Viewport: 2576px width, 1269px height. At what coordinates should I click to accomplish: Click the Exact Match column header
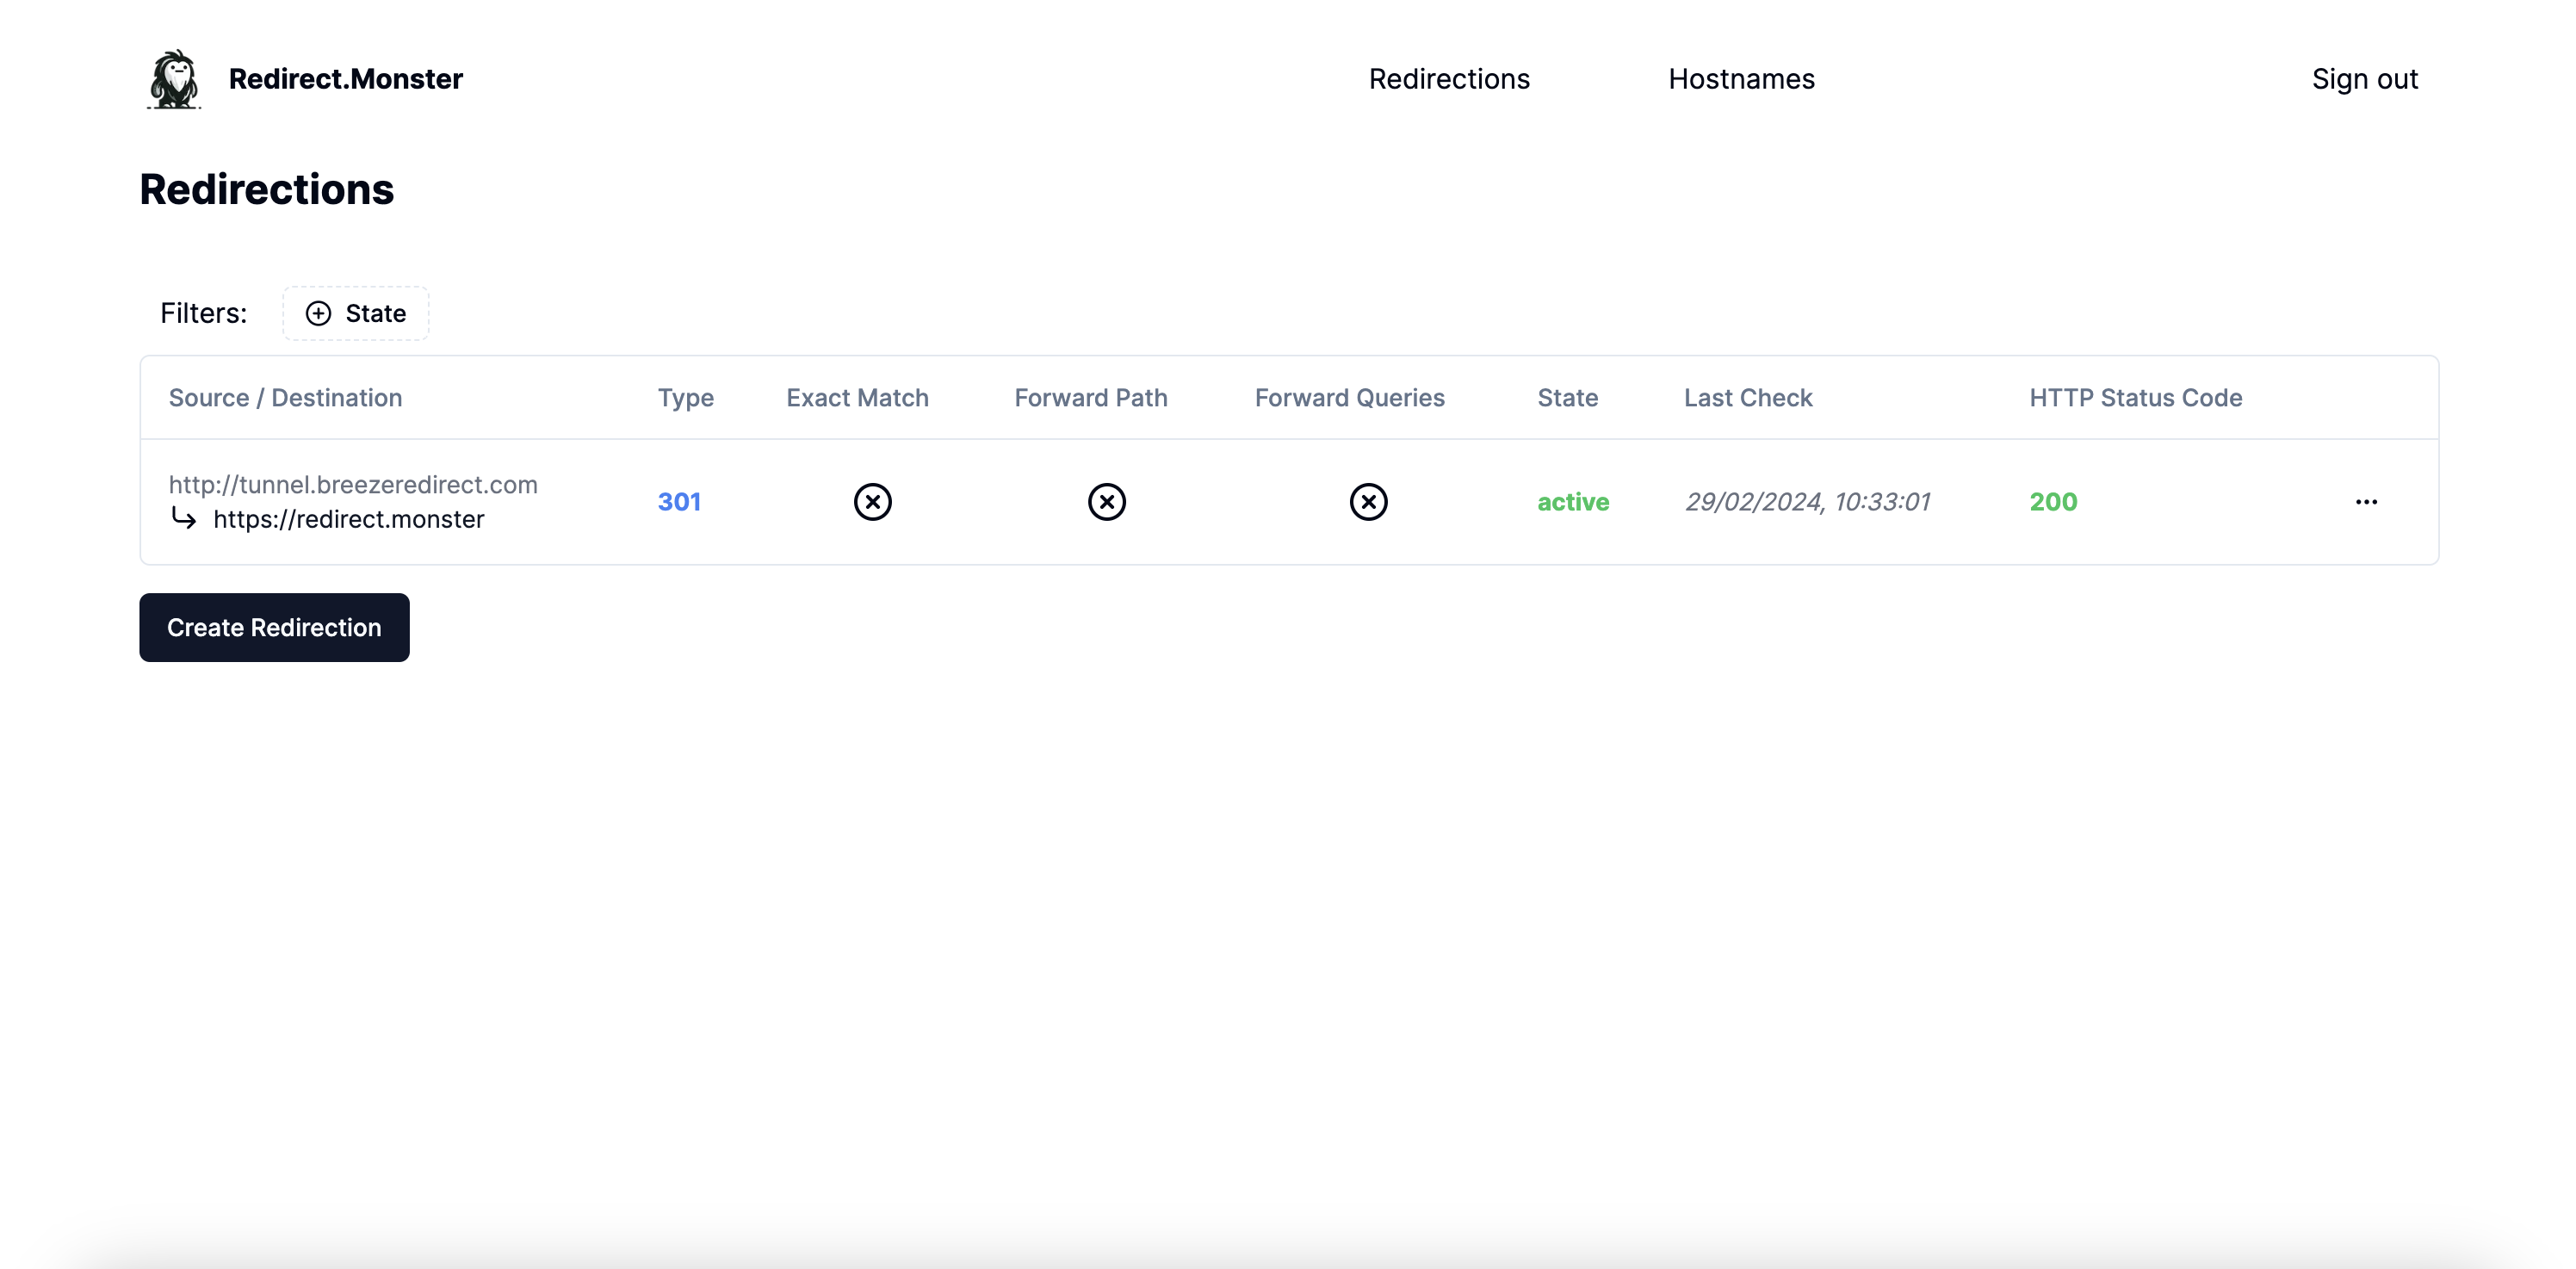click(857, 398)
